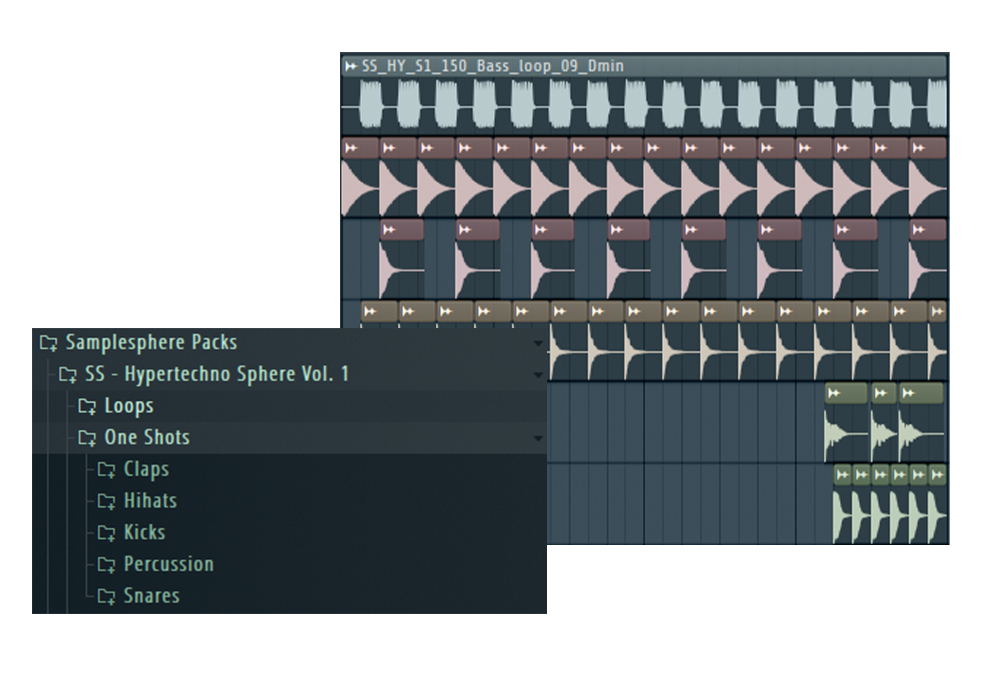
Task: Select the One Shots folder label
Action: (146, 438)
